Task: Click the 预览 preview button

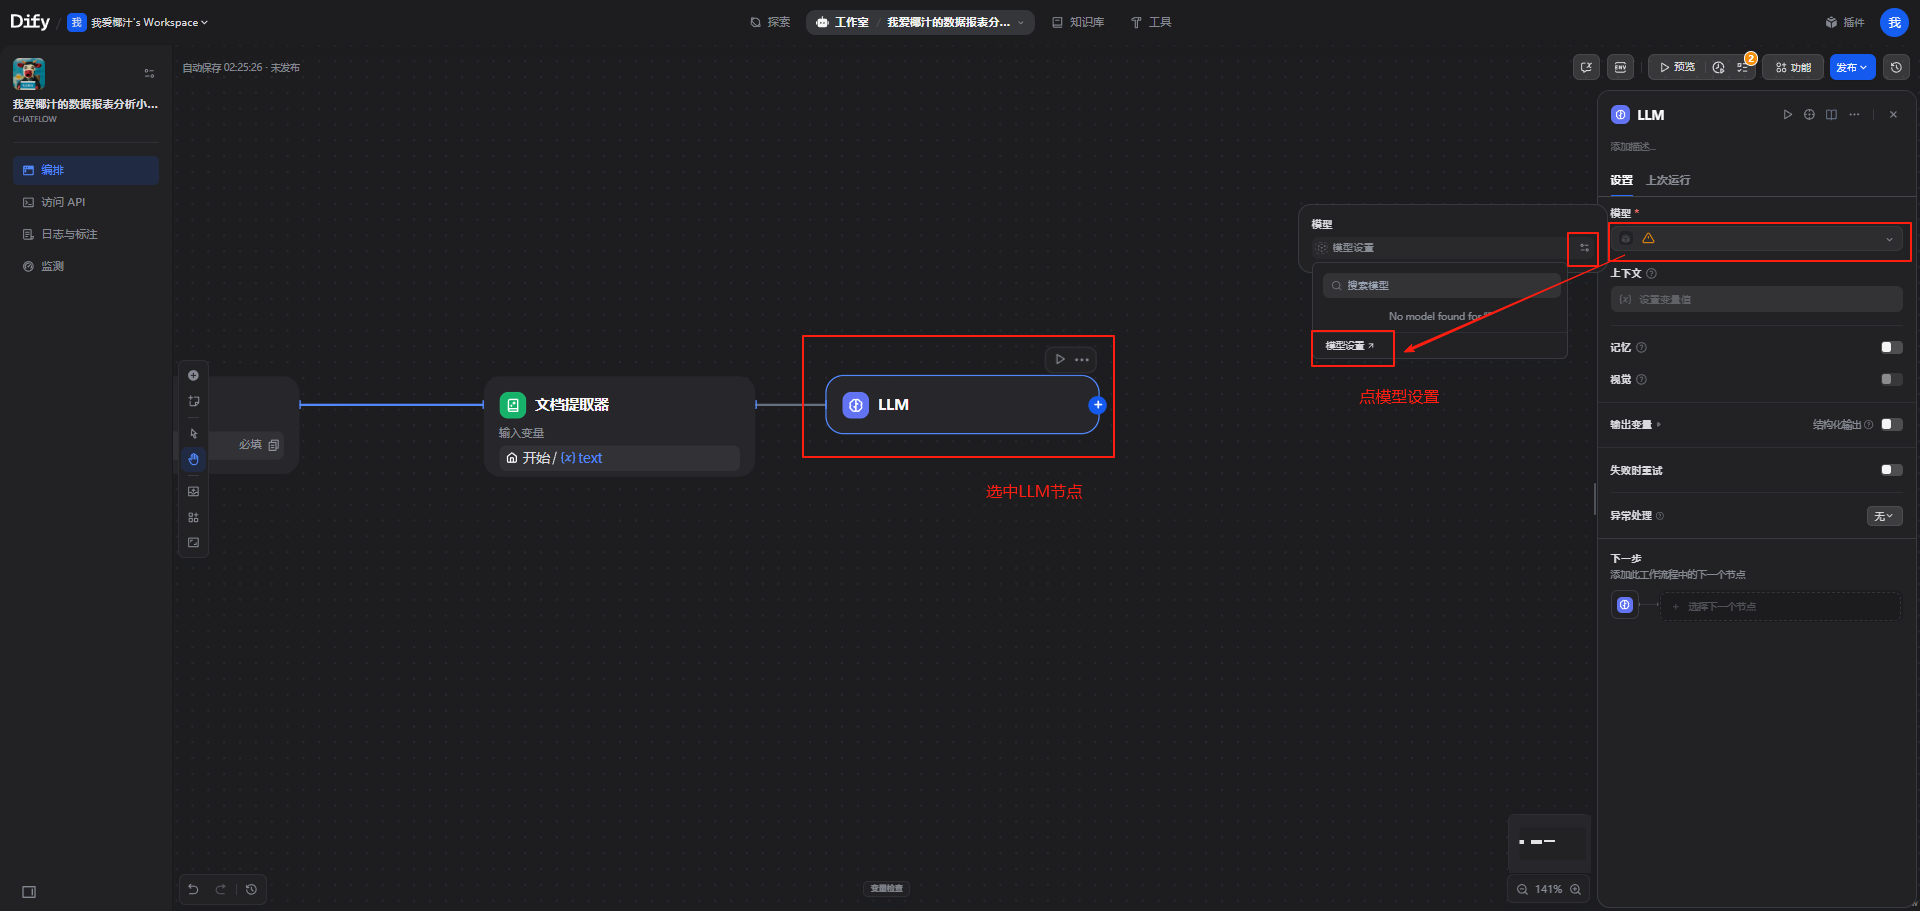Action: (1677, 67)
